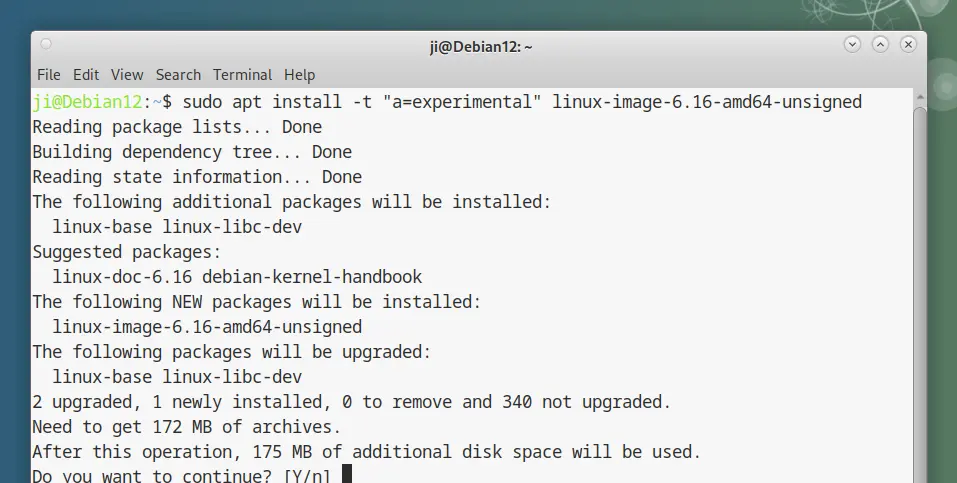Minimize terminal with down-chevron icon
The width and height of the screenshot is (957, 483).
click(x=852, y=45)
